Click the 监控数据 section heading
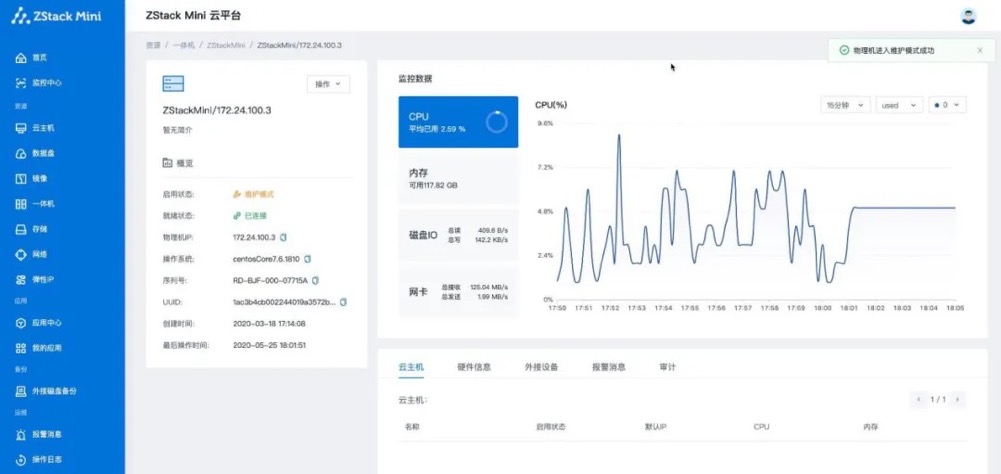 pos(415,79)
